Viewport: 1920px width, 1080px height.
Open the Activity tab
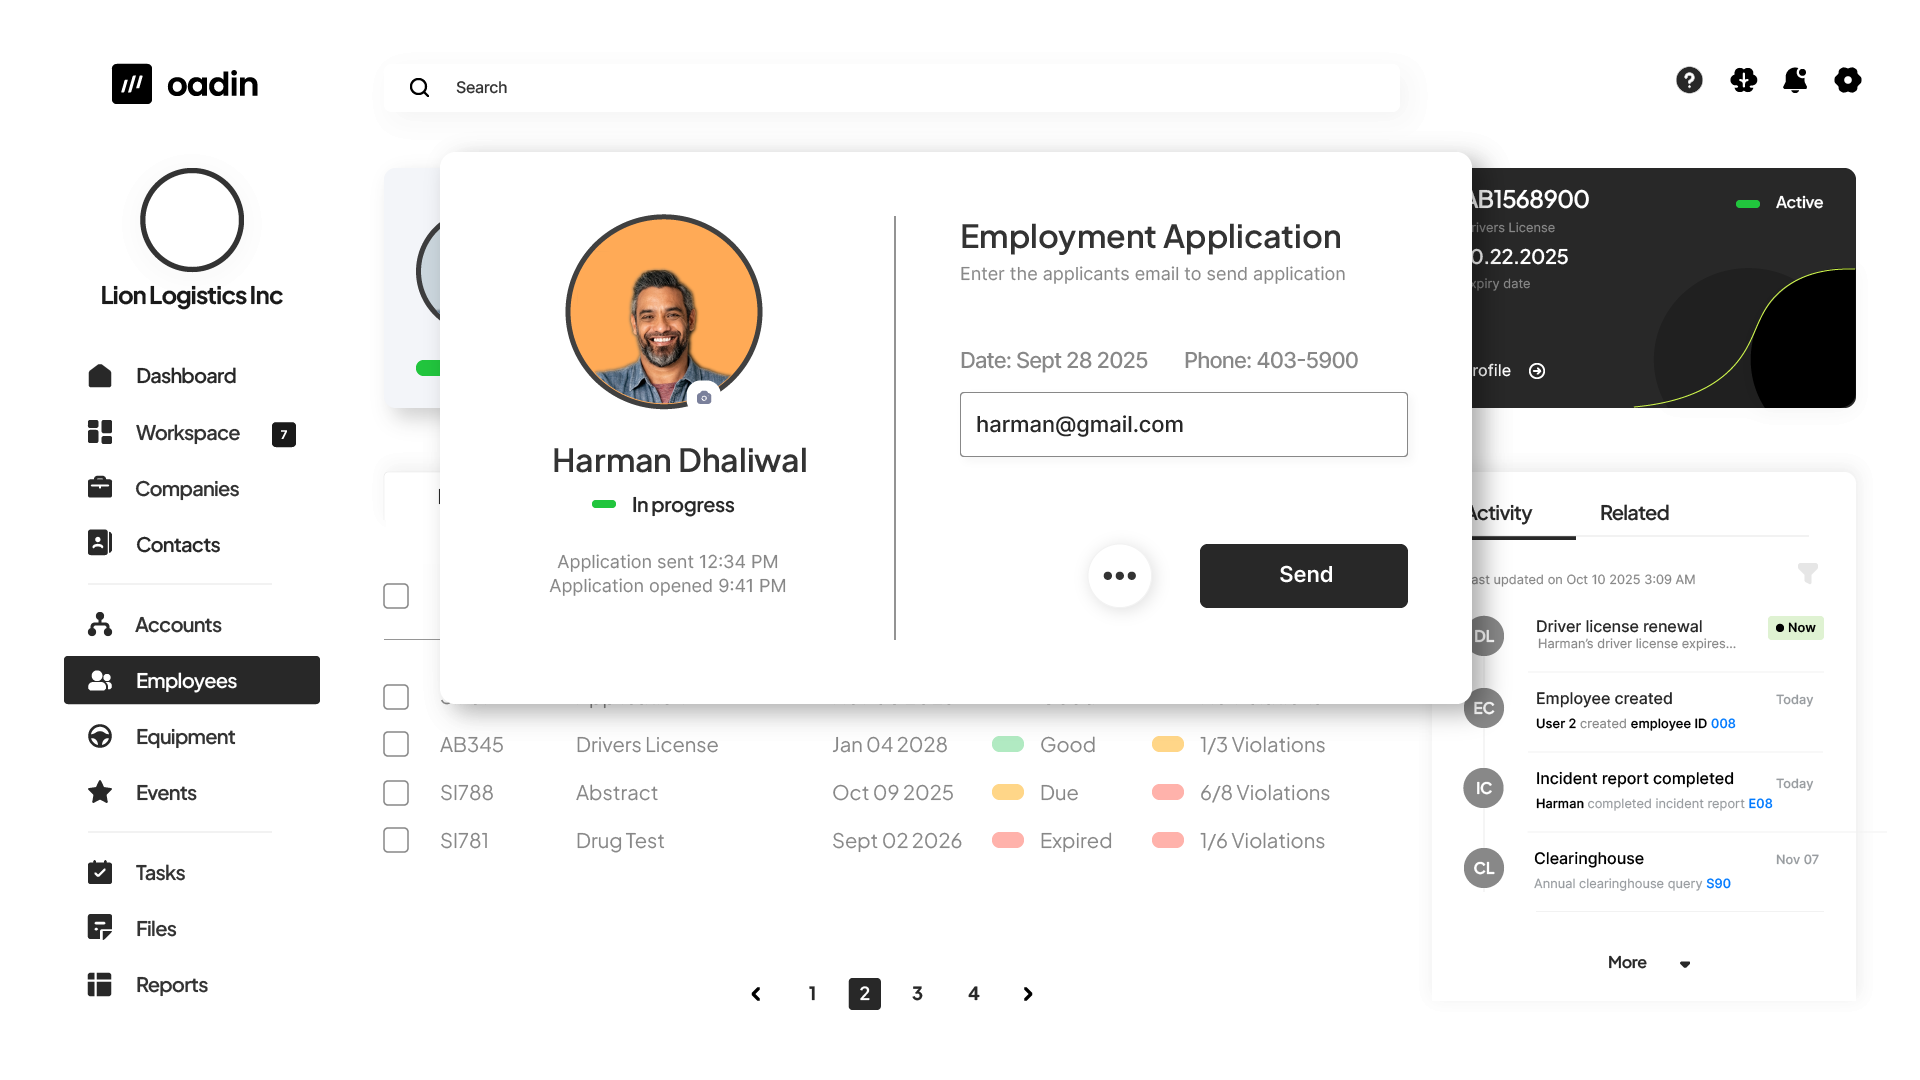tap(1497, 513)
